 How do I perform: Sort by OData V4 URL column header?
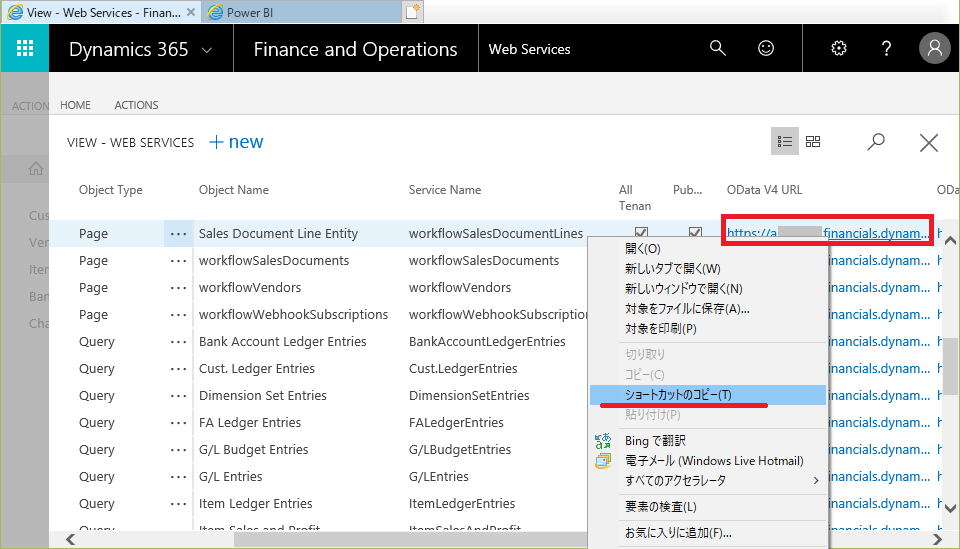(764, 190)
